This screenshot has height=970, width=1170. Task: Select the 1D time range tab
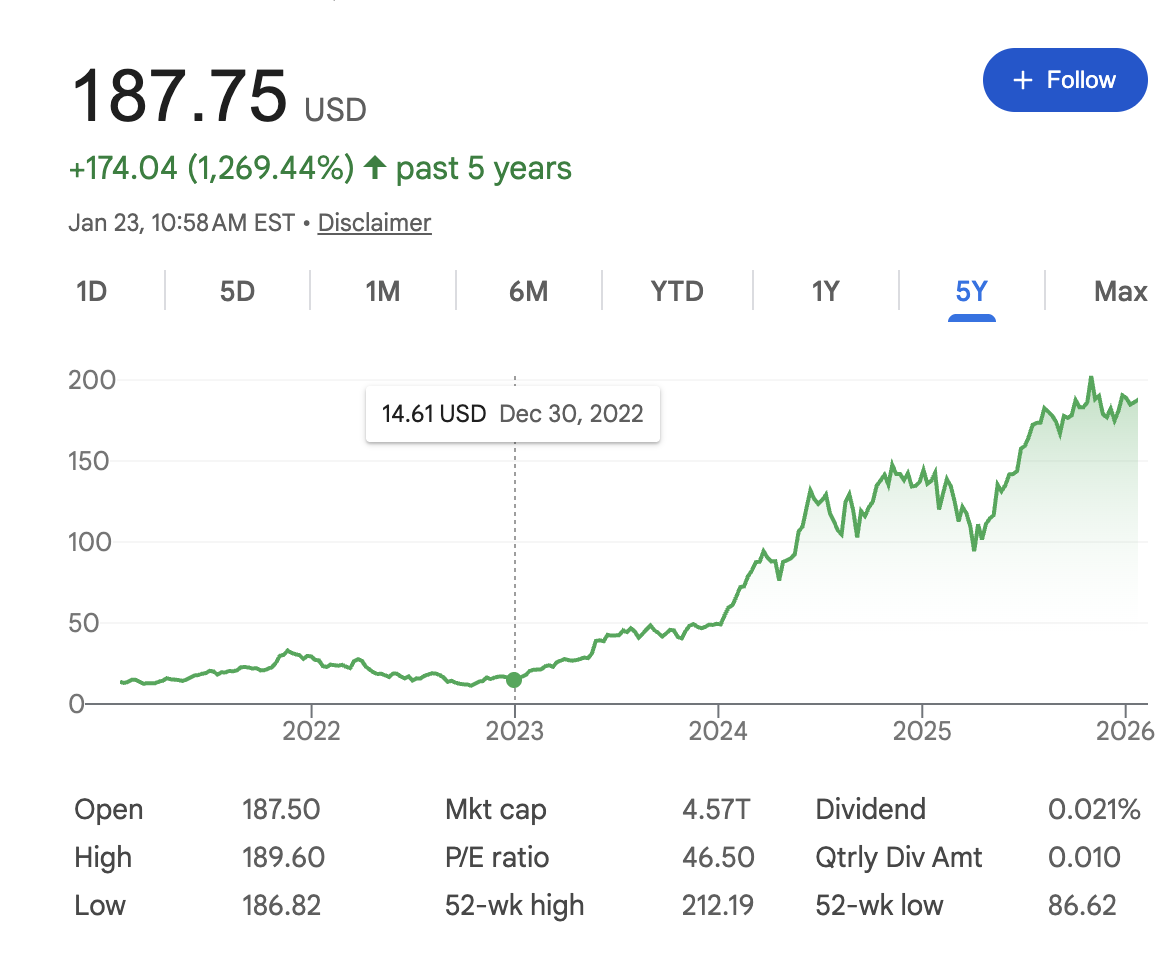coord(91,291)
